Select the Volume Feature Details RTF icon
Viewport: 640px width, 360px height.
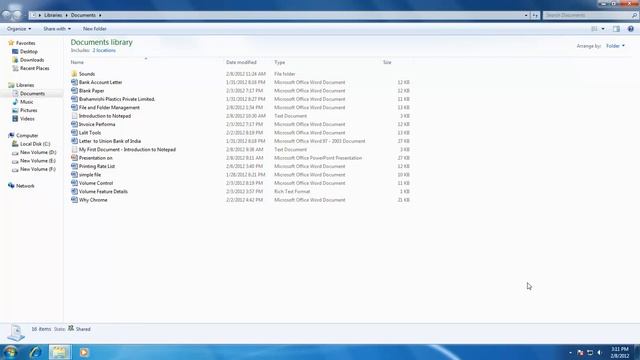coord(74,191)
